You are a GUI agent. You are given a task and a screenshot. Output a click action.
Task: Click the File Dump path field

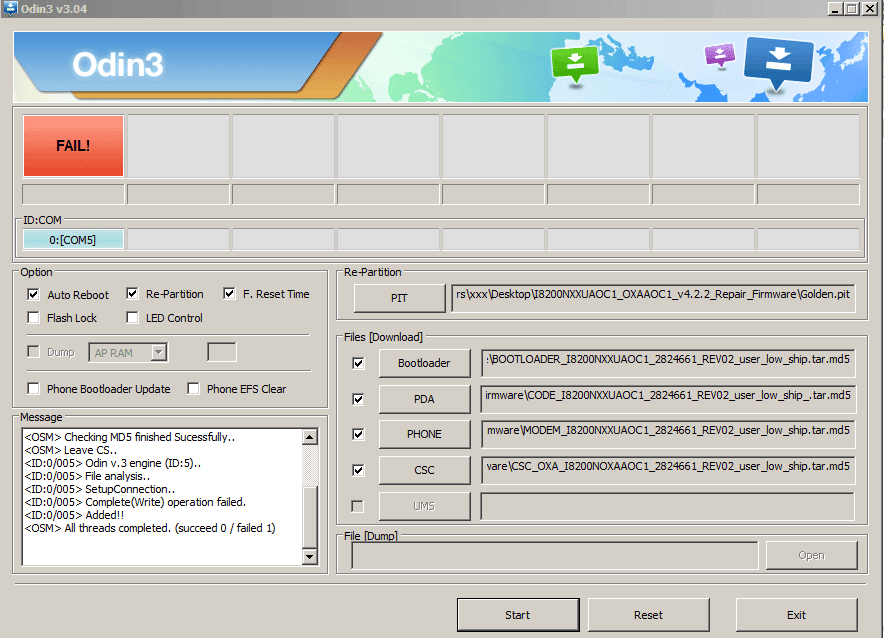coord(555,556)
